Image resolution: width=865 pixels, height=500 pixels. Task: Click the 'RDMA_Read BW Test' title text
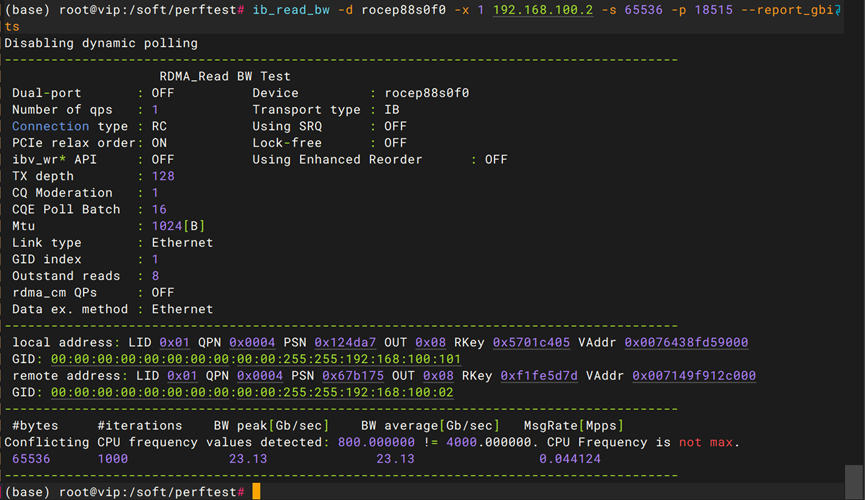(225, 77)
